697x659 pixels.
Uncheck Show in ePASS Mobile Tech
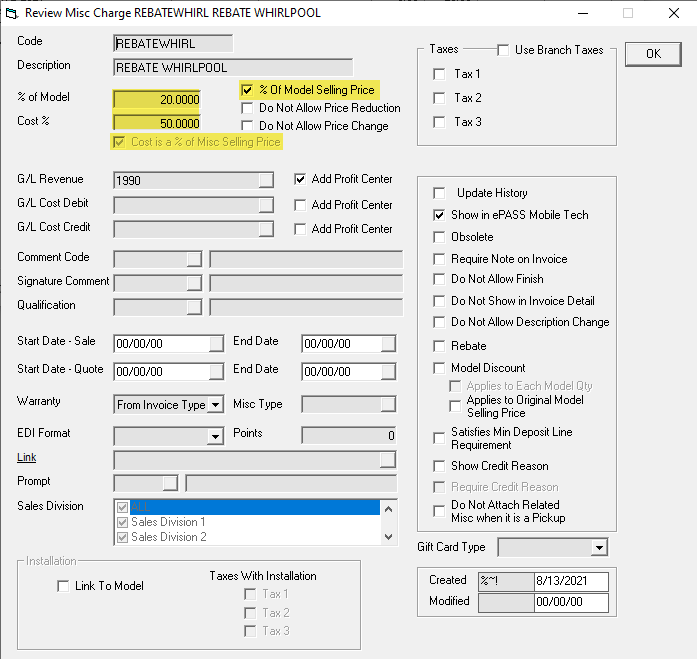[439, 215]
